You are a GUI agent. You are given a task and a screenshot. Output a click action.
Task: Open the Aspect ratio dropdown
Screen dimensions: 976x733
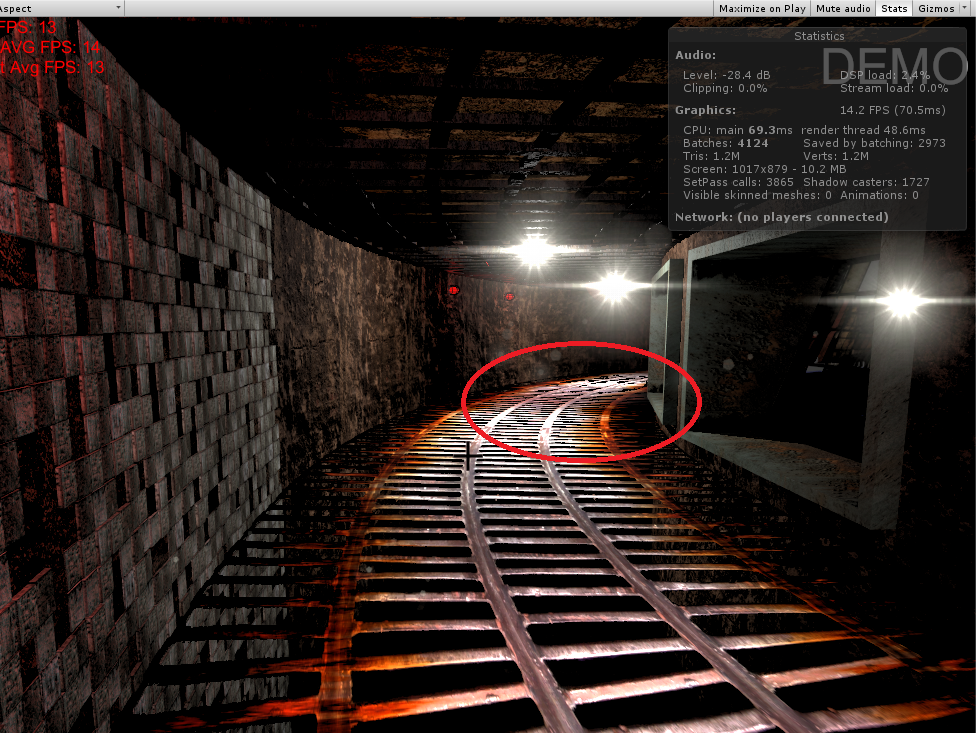60,8
